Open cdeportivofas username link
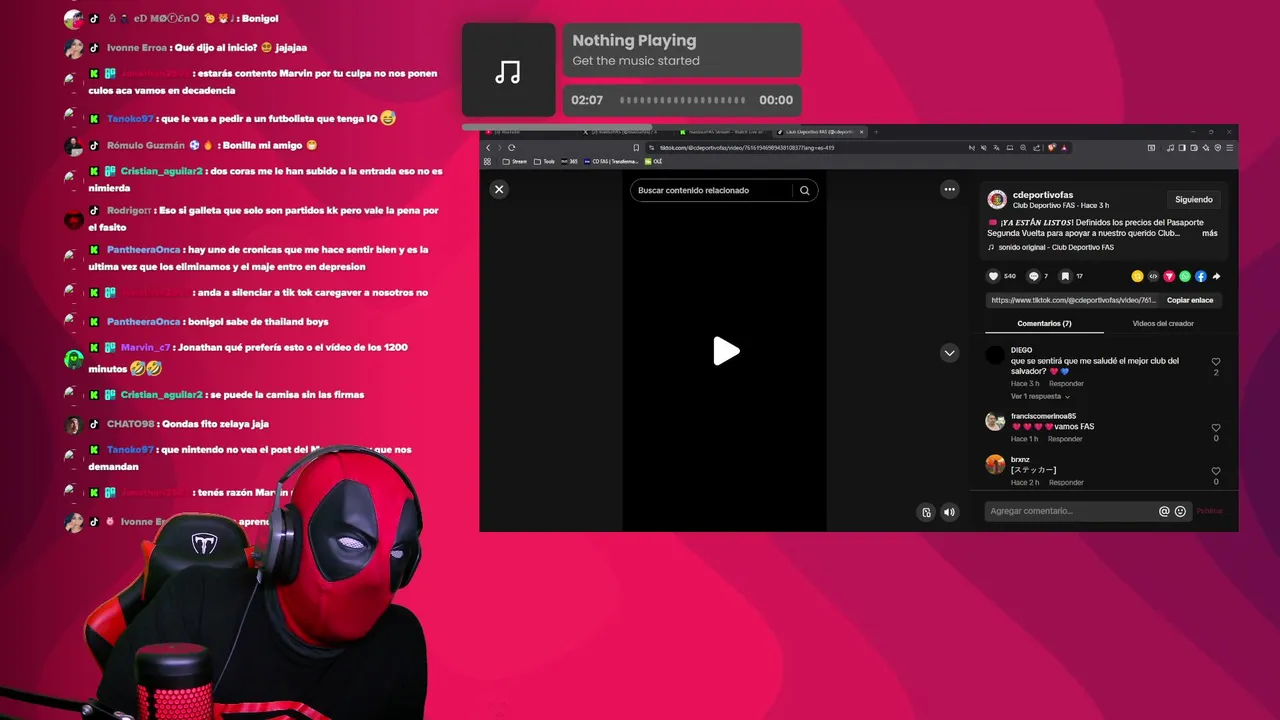1280x720 pixels. pos(1043,195)
